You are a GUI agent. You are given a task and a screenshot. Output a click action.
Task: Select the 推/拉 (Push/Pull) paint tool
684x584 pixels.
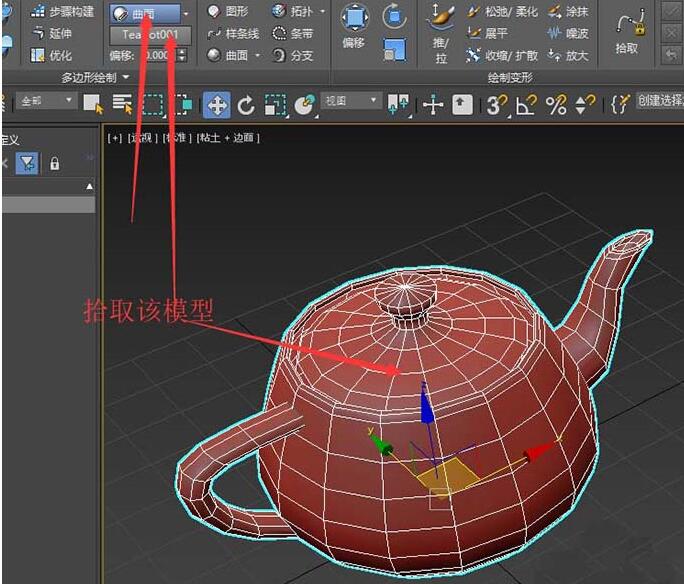coord(440,28)
